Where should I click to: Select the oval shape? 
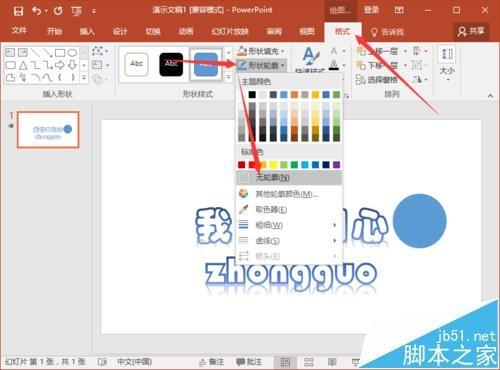click(72, 53)
